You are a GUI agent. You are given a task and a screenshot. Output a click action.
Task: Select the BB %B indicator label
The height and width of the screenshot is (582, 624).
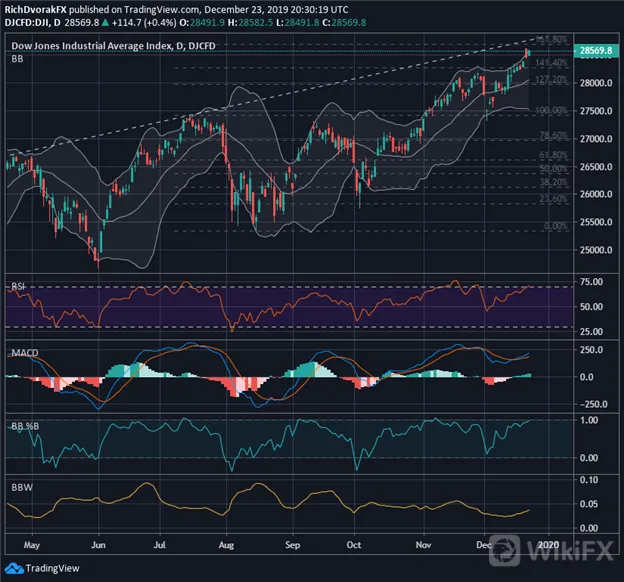pyautogui.click(x=25, y=426)
